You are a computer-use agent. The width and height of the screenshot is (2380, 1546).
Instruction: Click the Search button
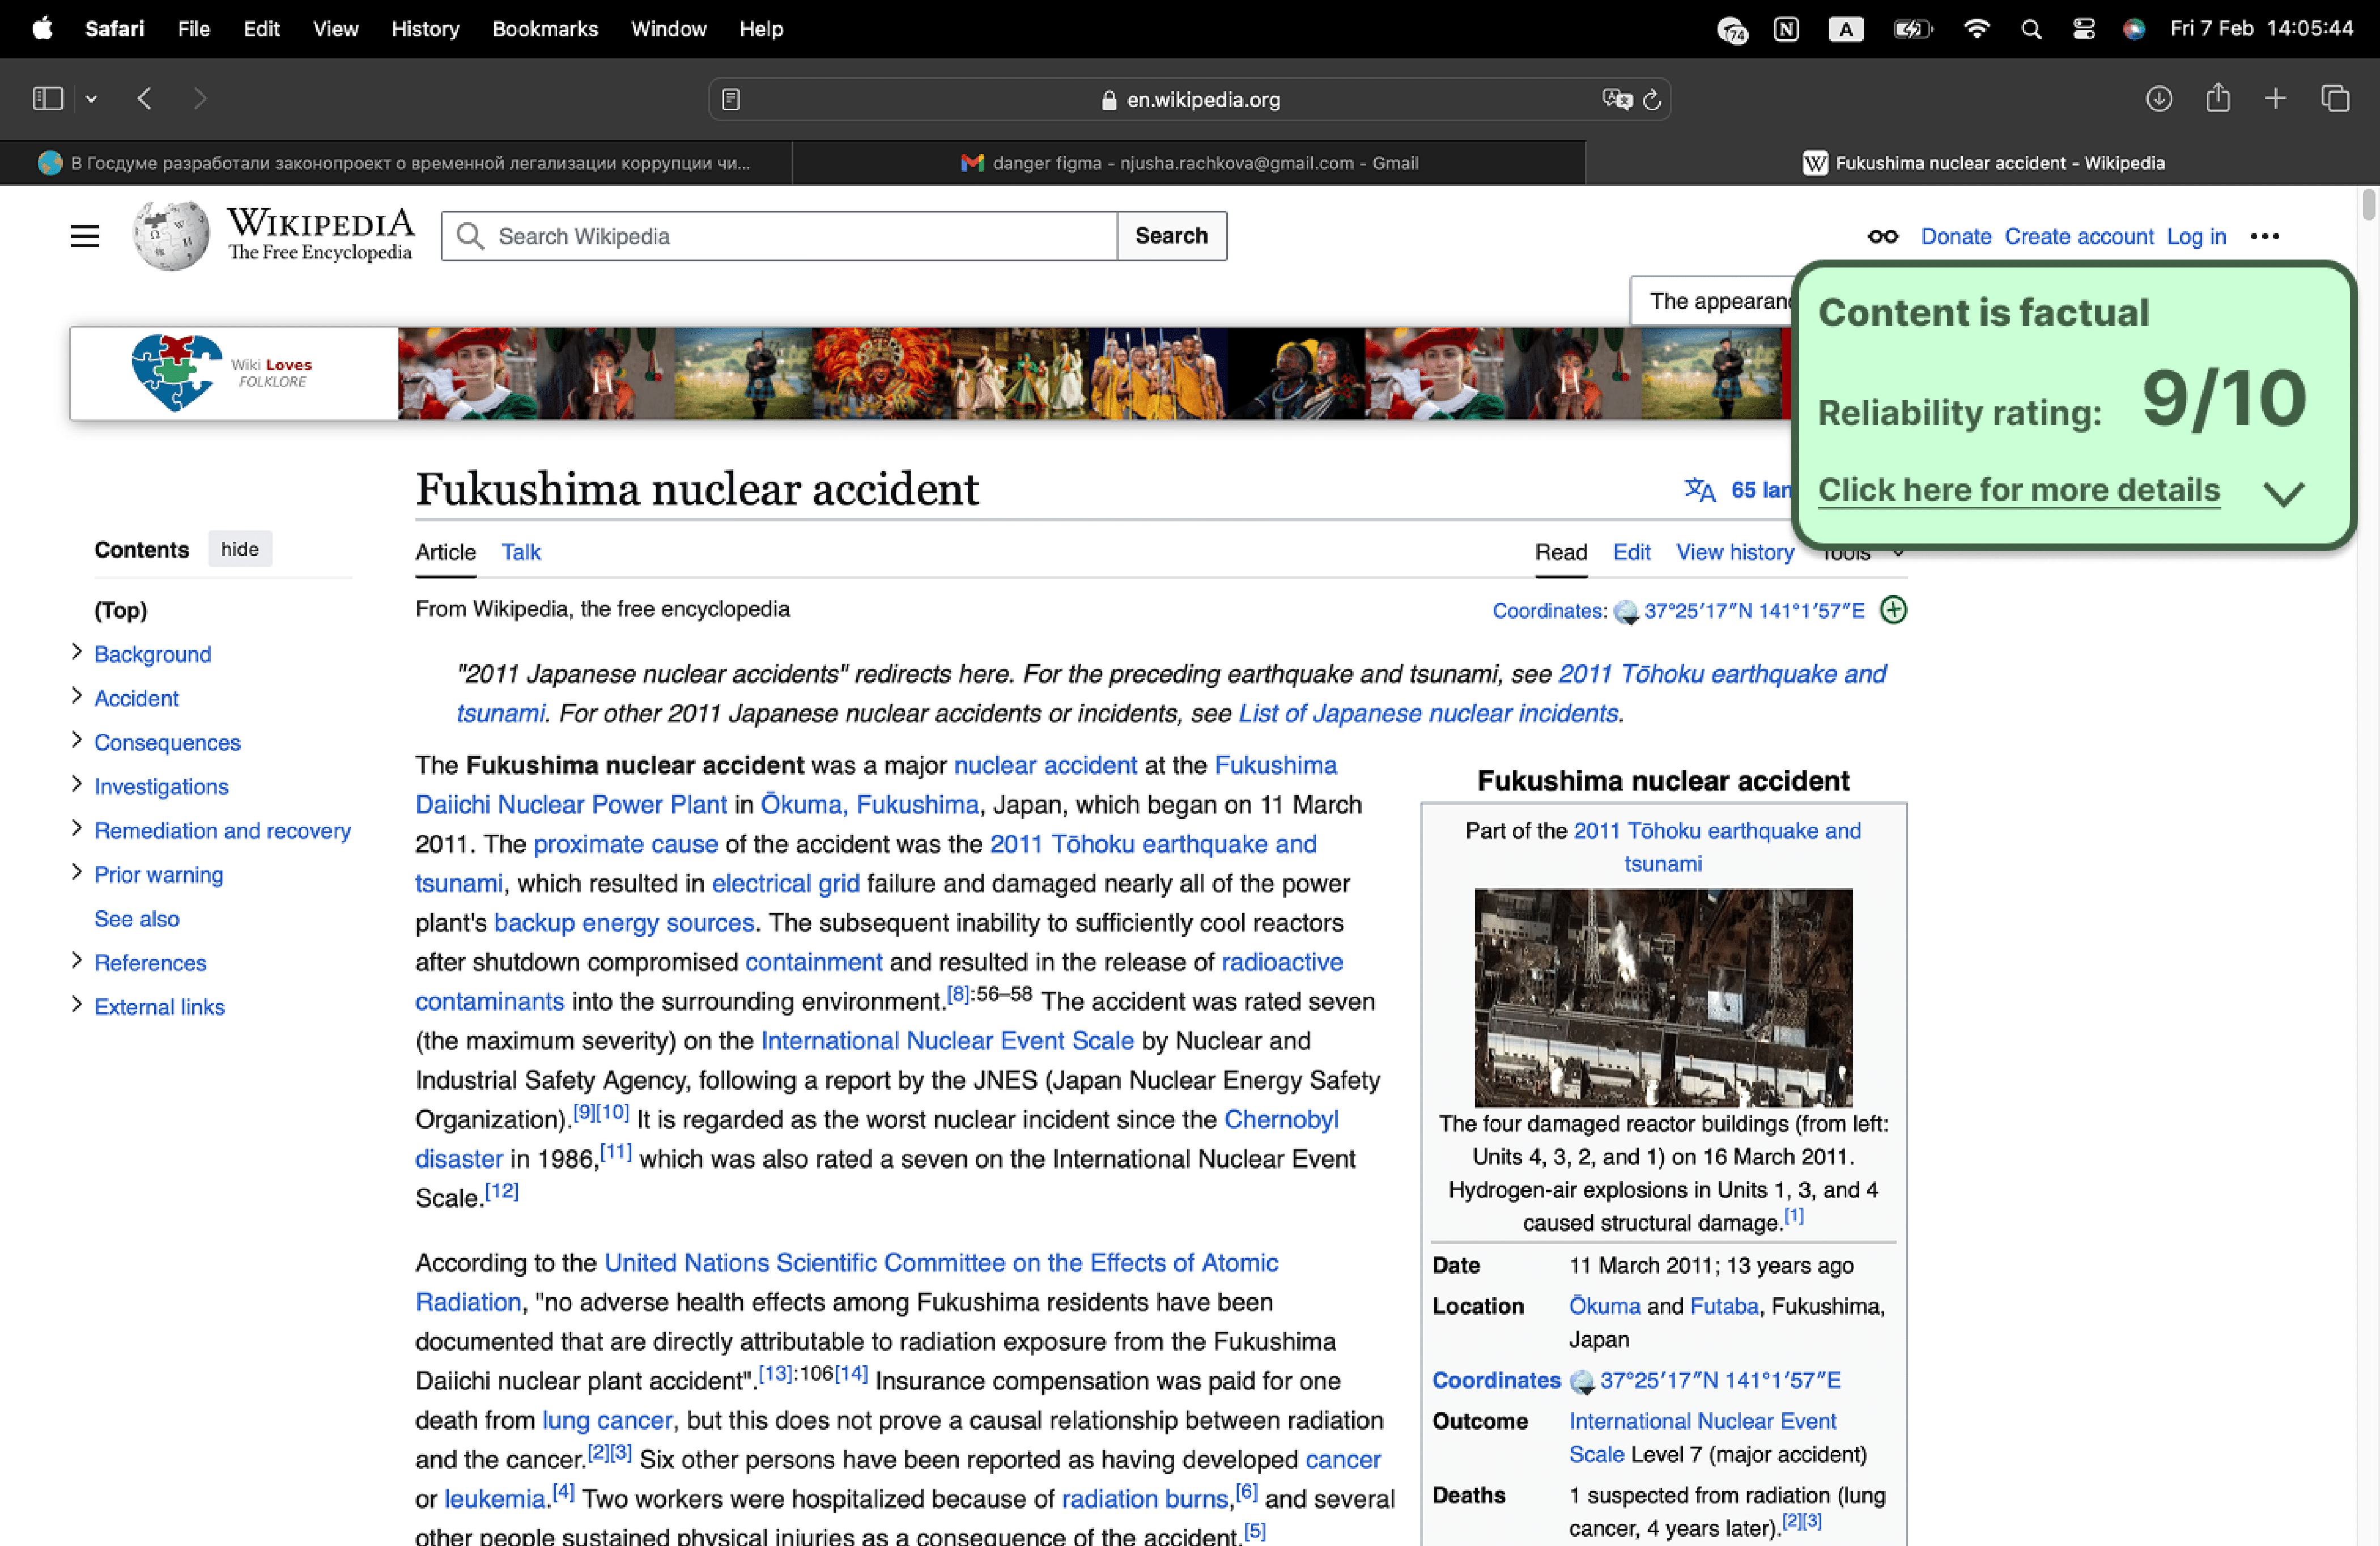point(1171,236)
